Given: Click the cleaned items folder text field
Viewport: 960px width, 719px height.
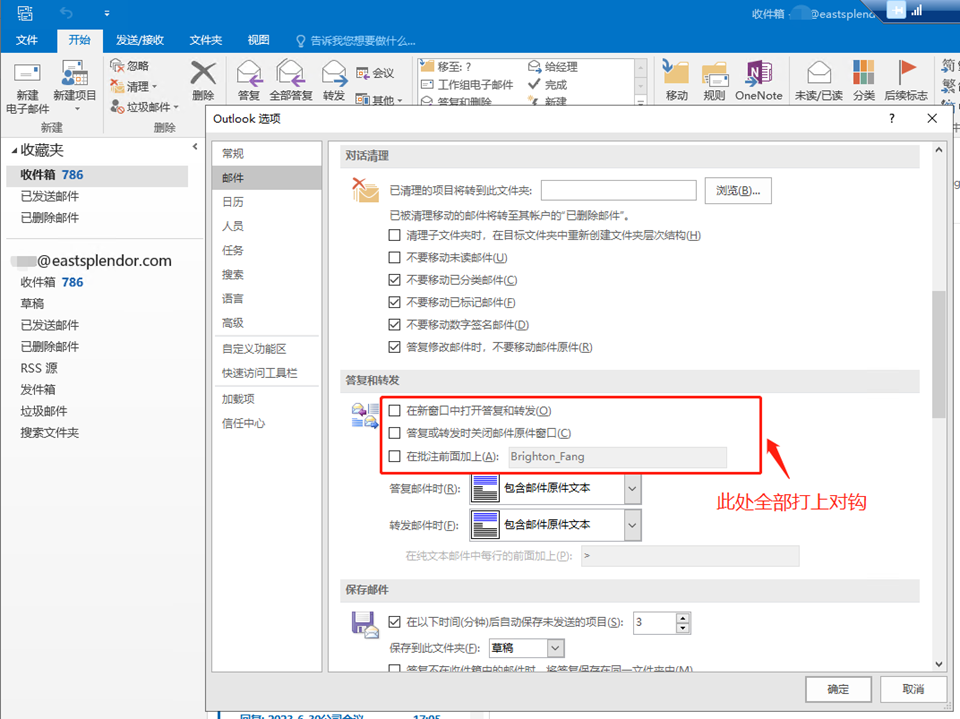Looking at the screenshot, I should click(x=618, y=190).
